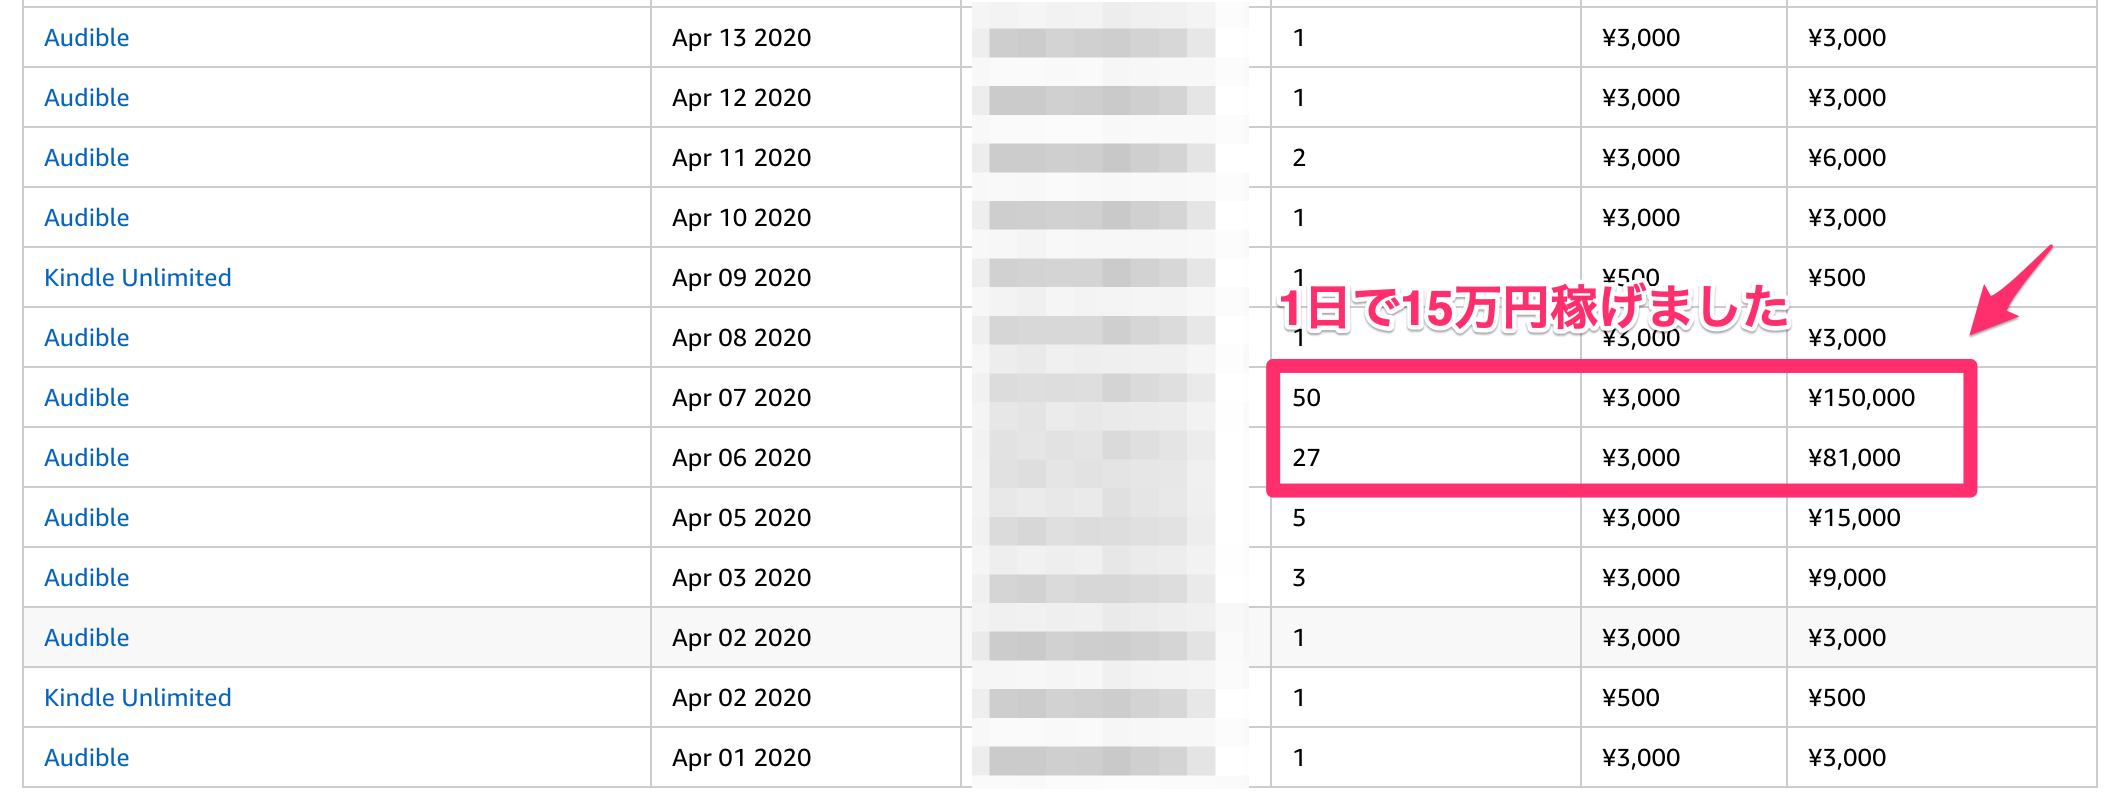Viewport: 2120px width, 804px height.
Task: Click the Audible link for Apr 05 2020
Action: [x=87, y=518]
